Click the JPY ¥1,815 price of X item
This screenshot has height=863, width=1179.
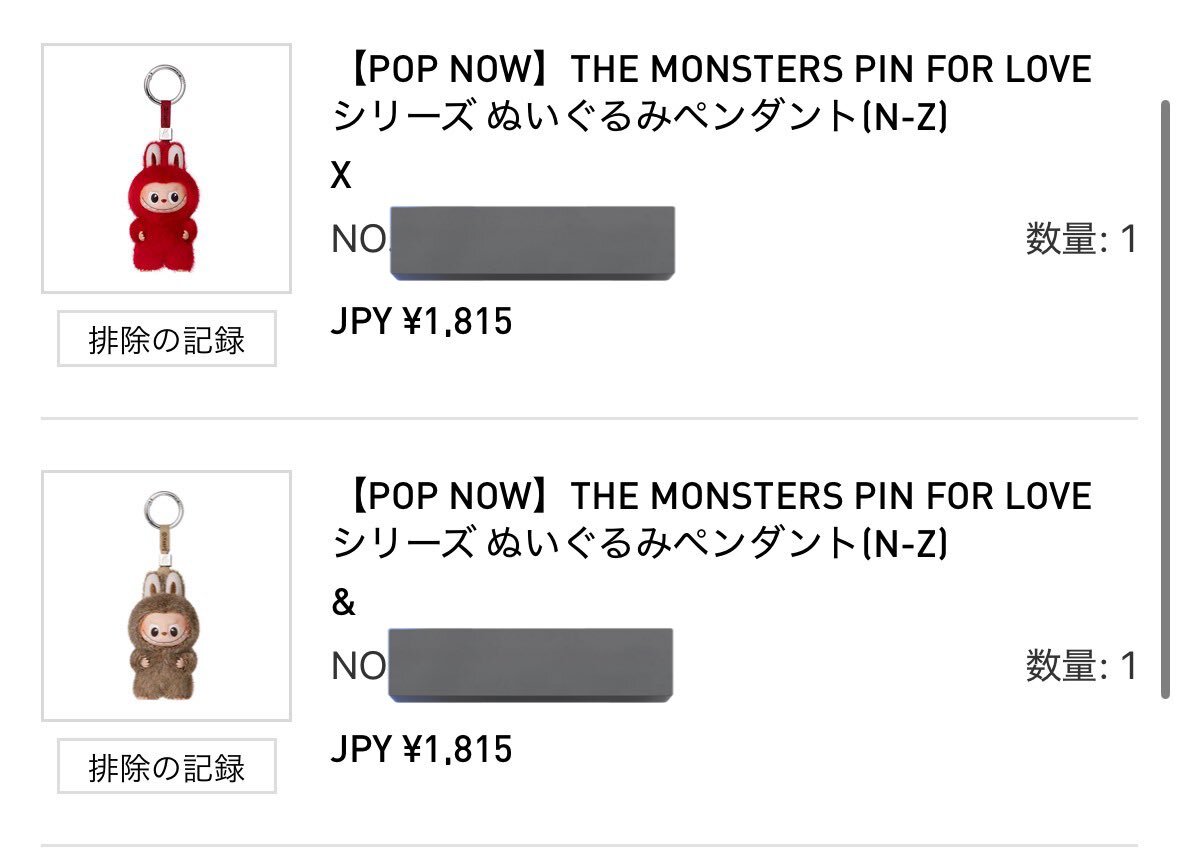coord(421,322)
